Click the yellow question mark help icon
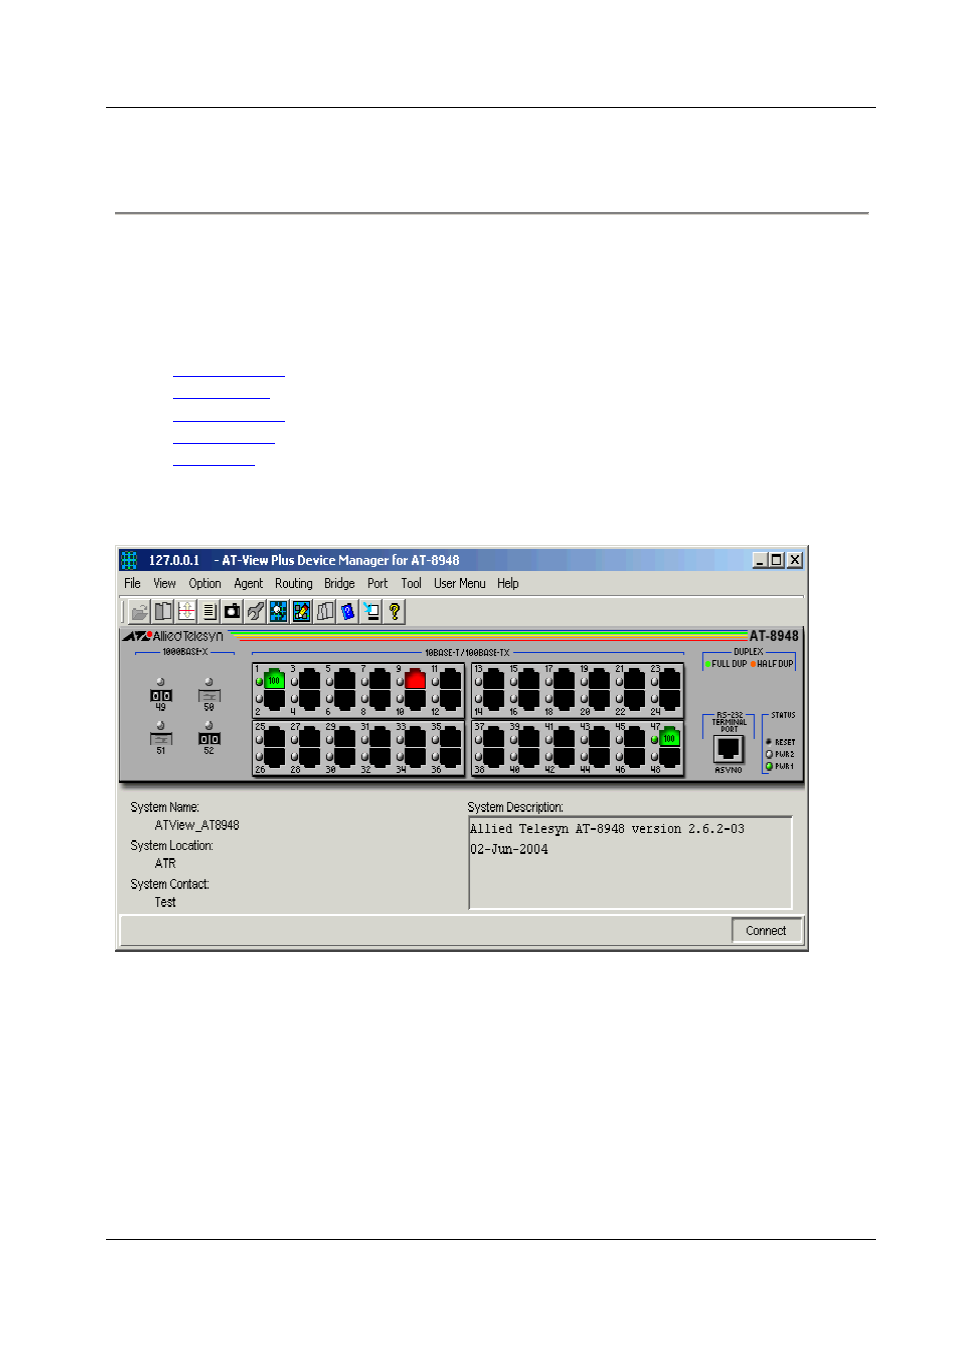 tap(394, 611)
